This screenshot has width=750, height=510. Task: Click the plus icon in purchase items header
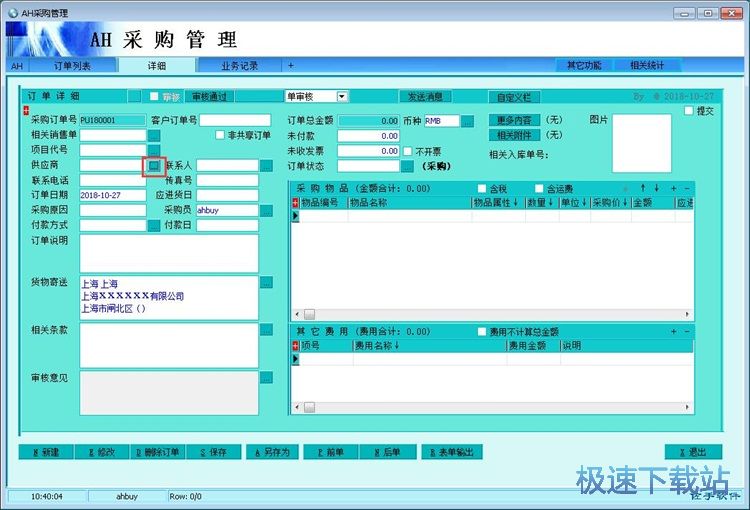coord(673,188)
